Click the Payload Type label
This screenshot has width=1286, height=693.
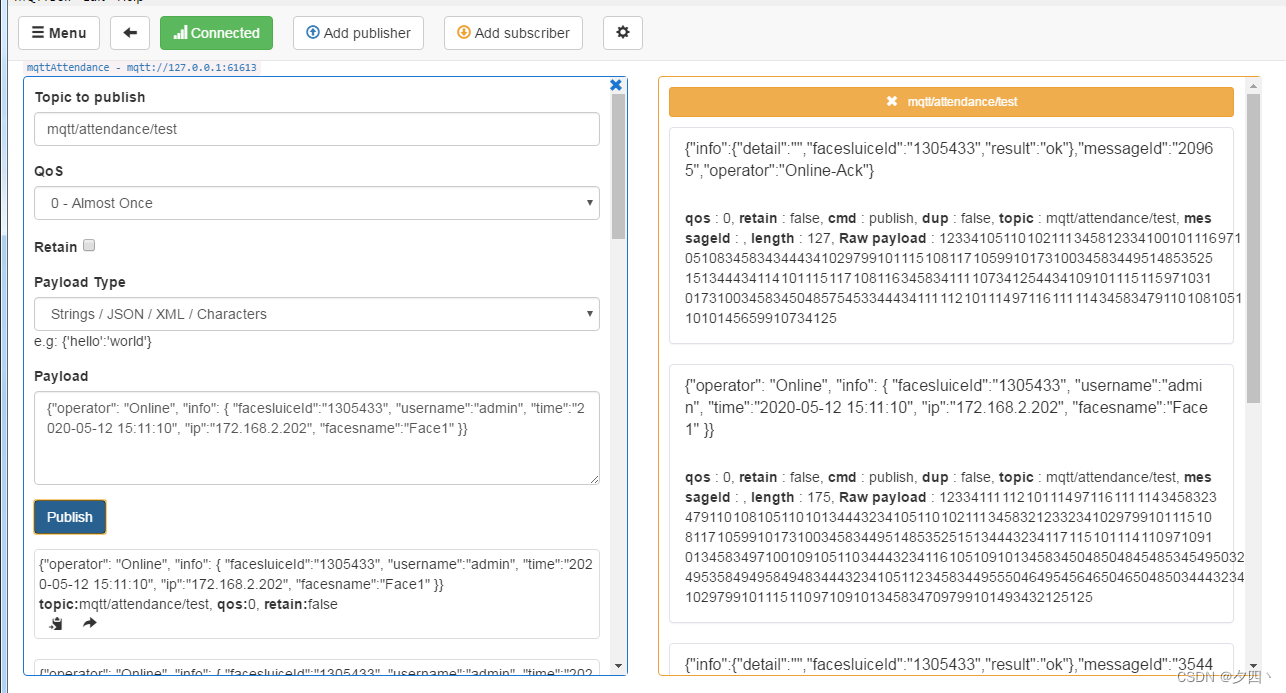point(80,282)
